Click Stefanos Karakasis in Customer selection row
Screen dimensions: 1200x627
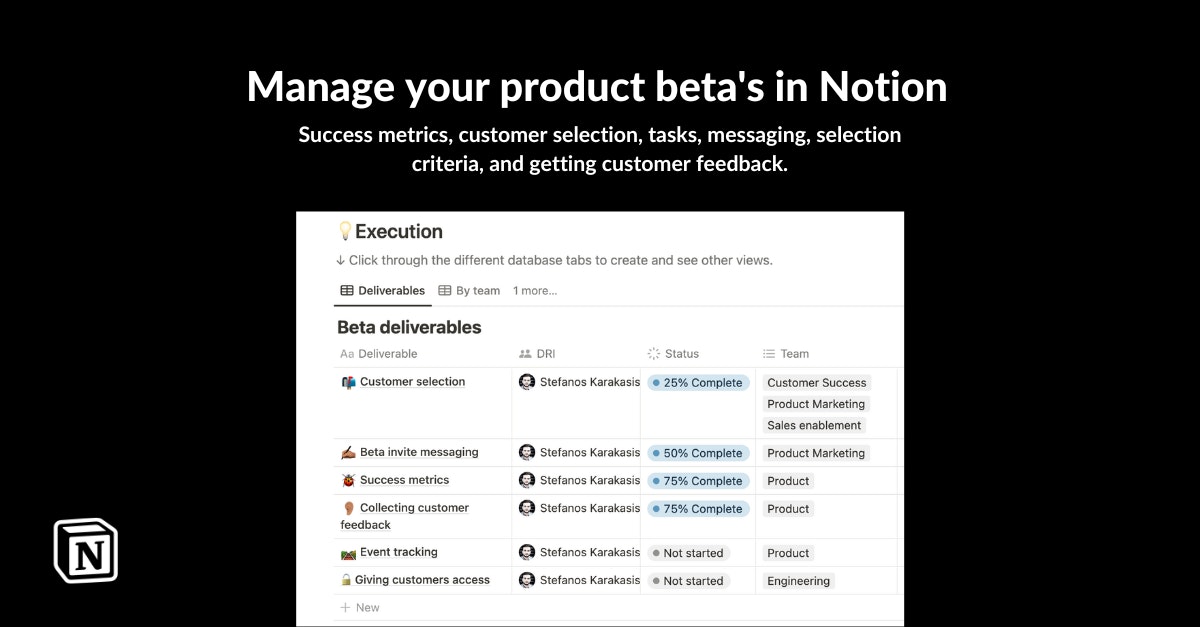point(590,382)
